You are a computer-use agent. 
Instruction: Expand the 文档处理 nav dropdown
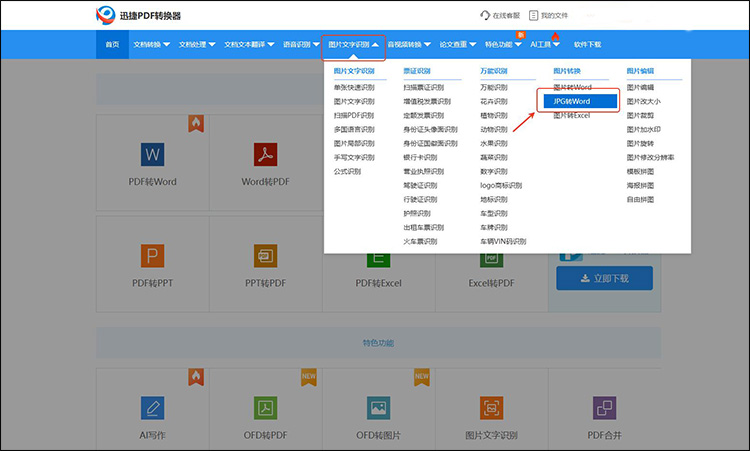tap(197, 44)
